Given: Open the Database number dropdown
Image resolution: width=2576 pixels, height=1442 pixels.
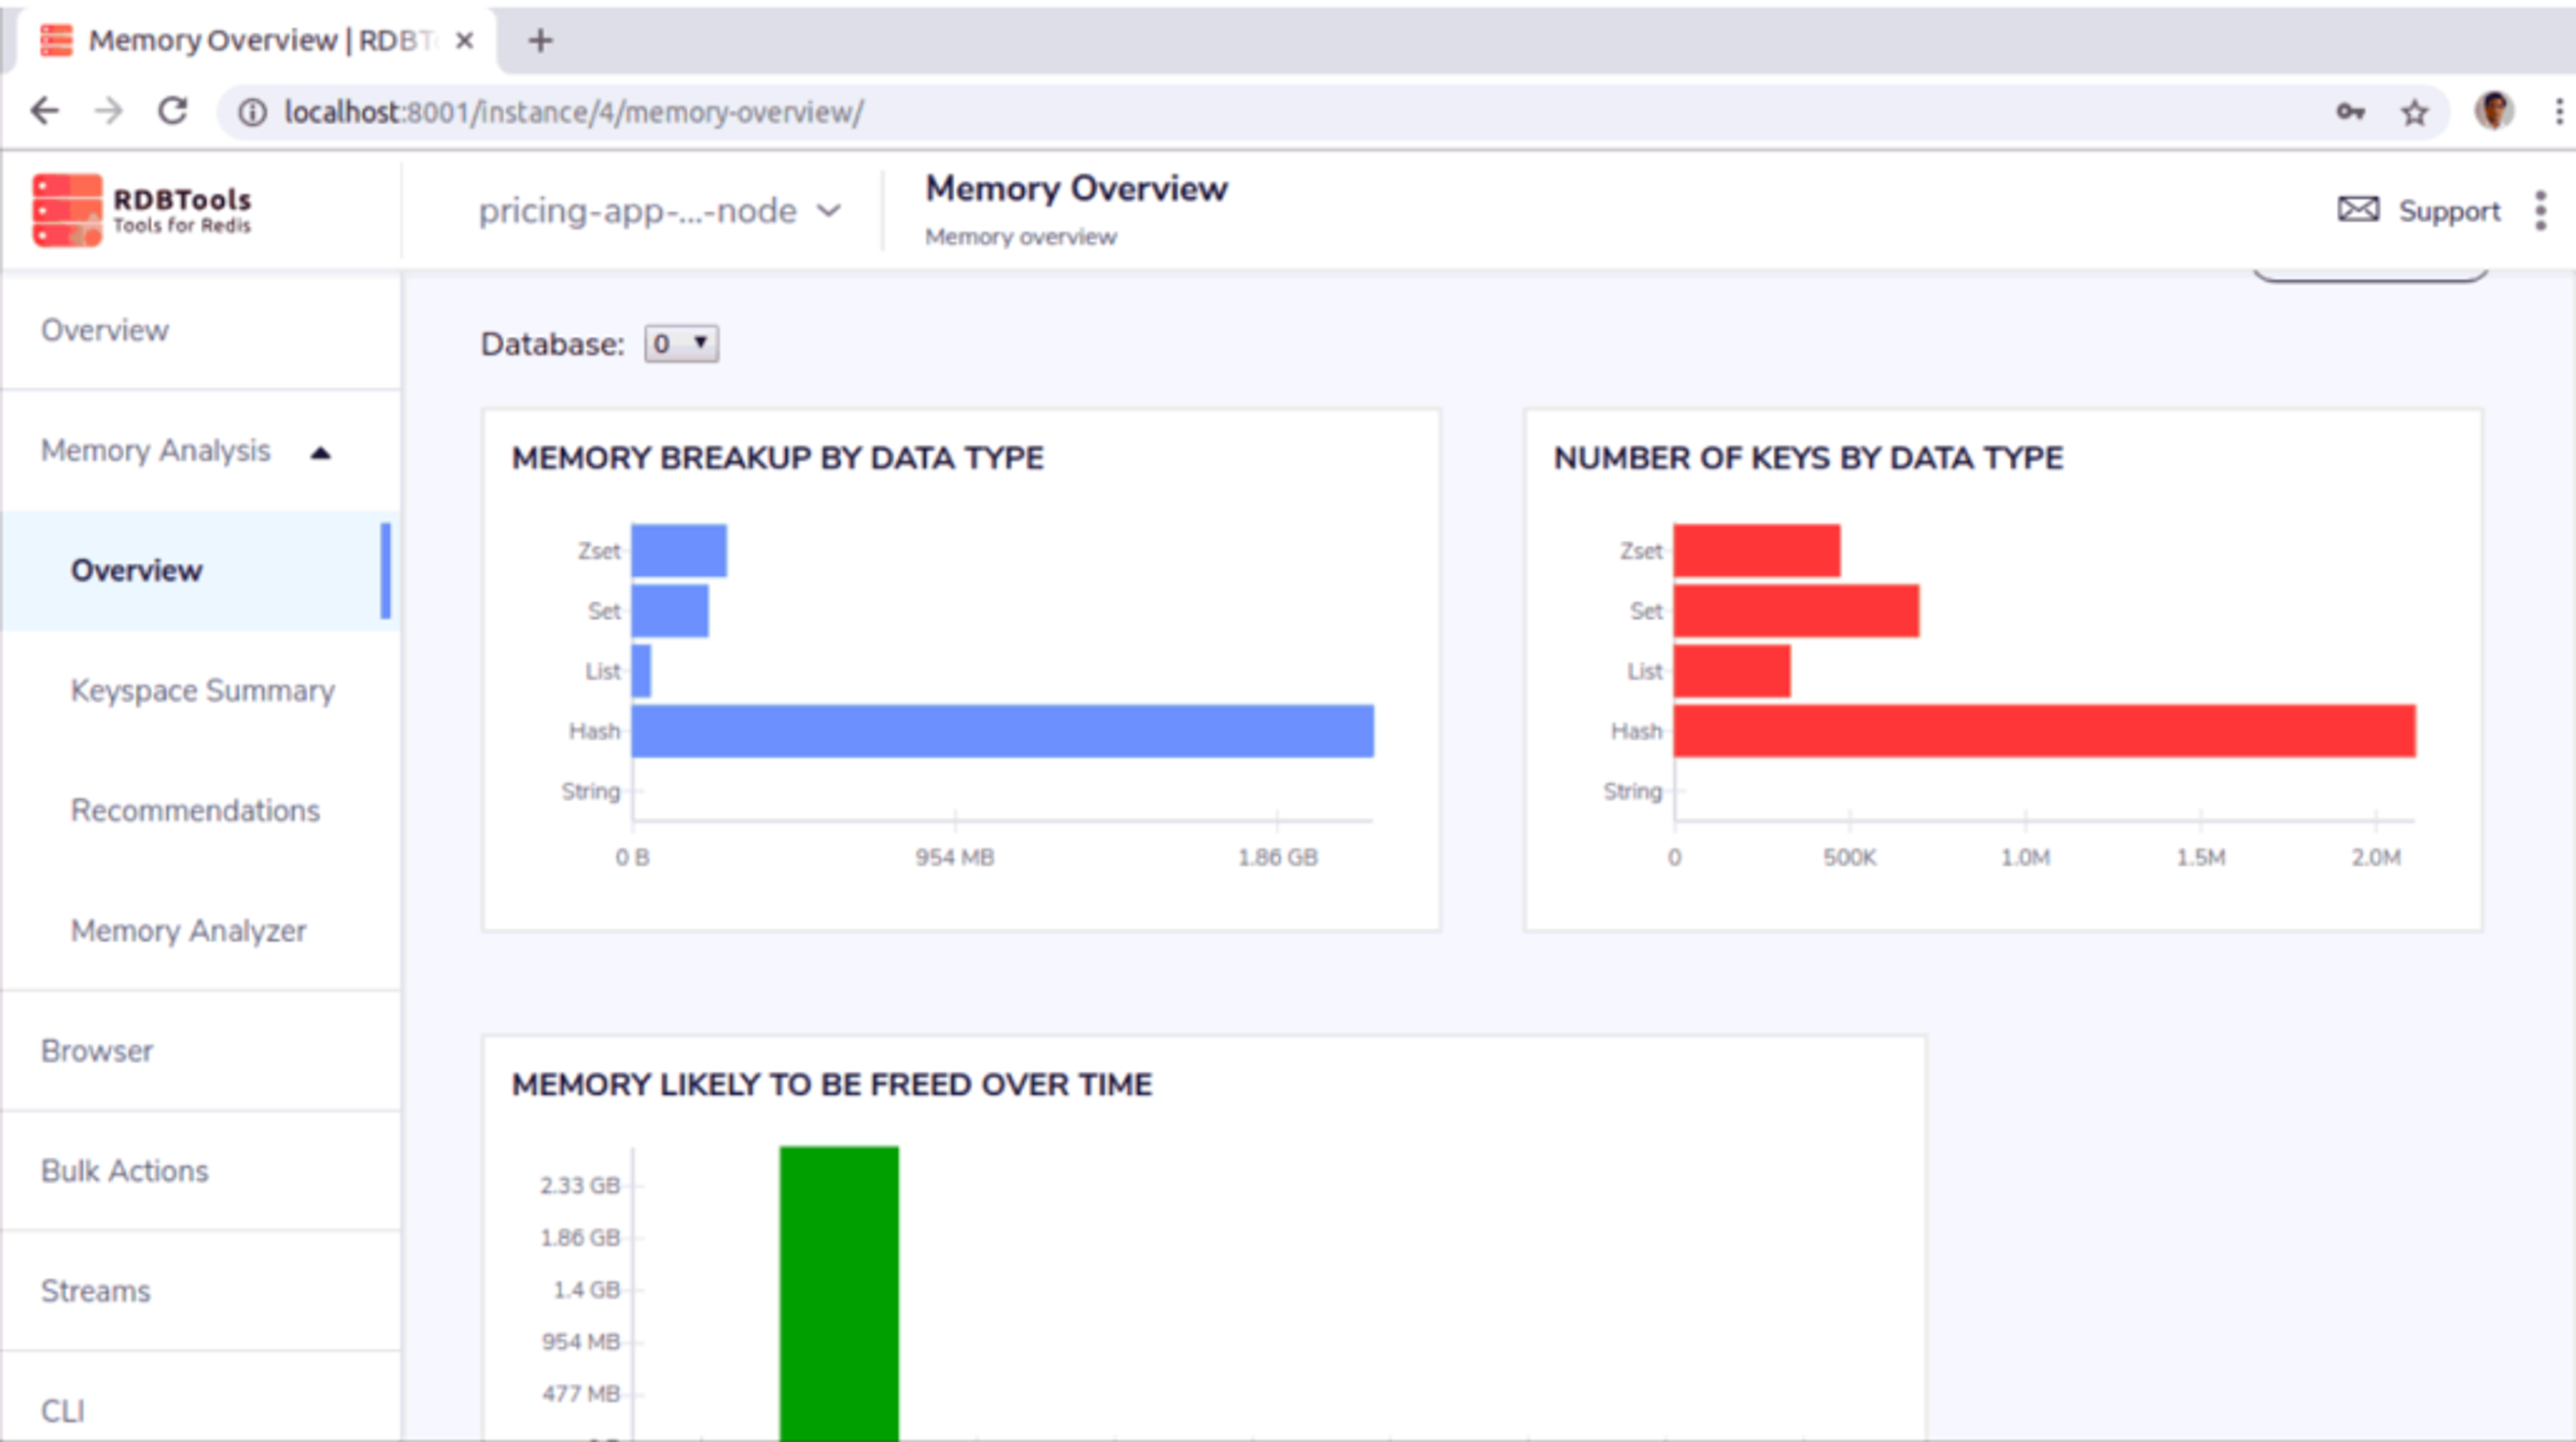Looking at the screenshot, I should coord(681,344).
